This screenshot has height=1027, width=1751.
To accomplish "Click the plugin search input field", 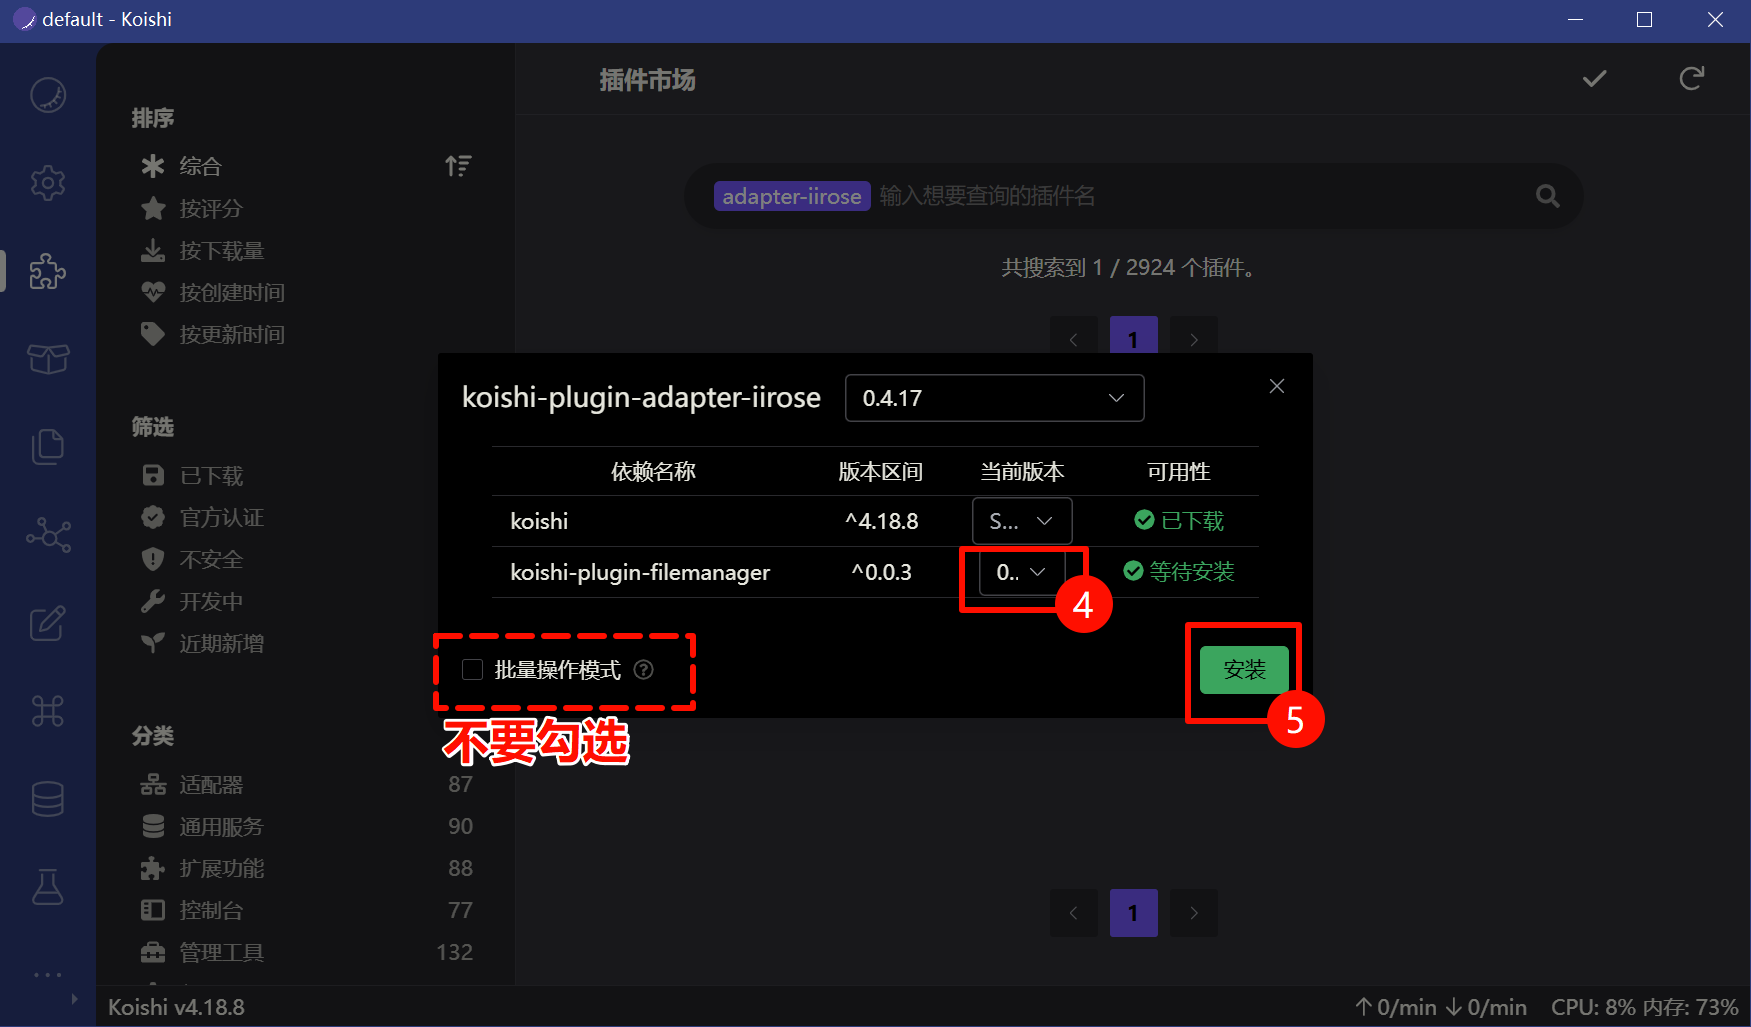I will 1200,196.
